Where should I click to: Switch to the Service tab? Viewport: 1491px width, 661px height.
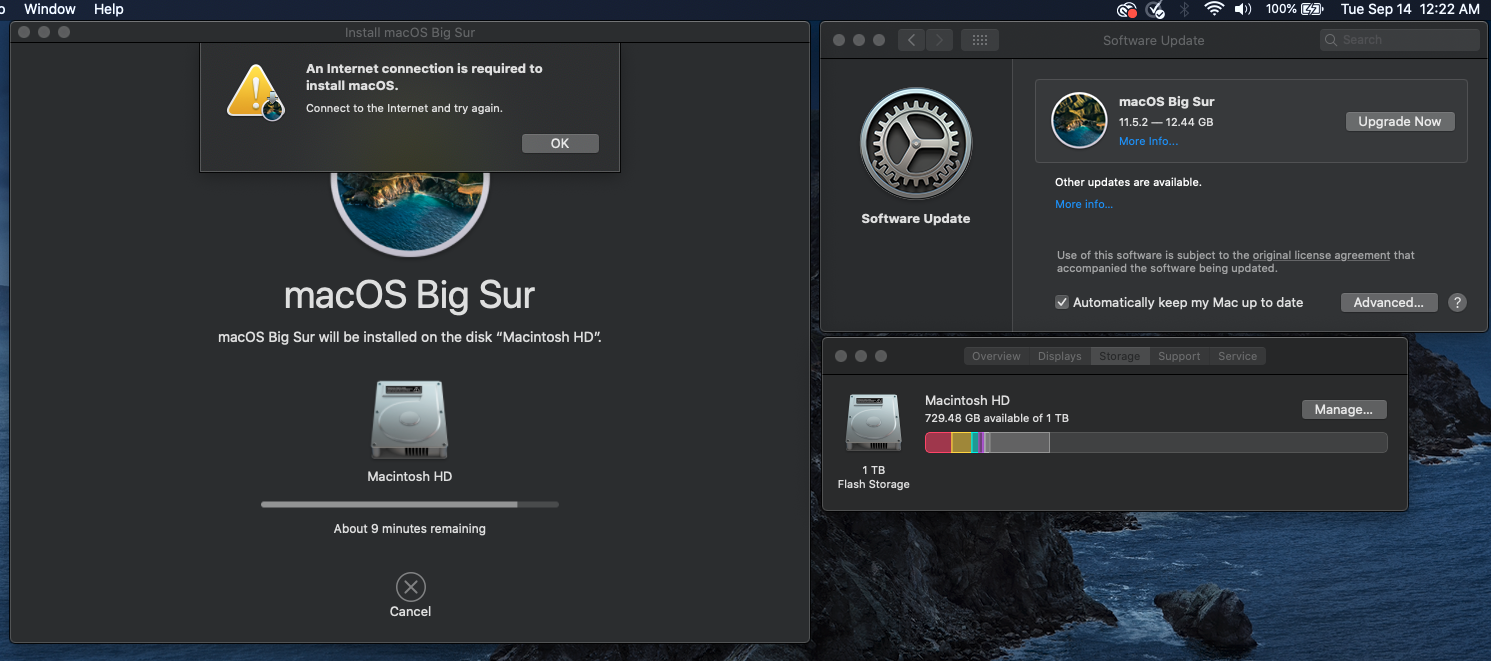point(1237,356)
